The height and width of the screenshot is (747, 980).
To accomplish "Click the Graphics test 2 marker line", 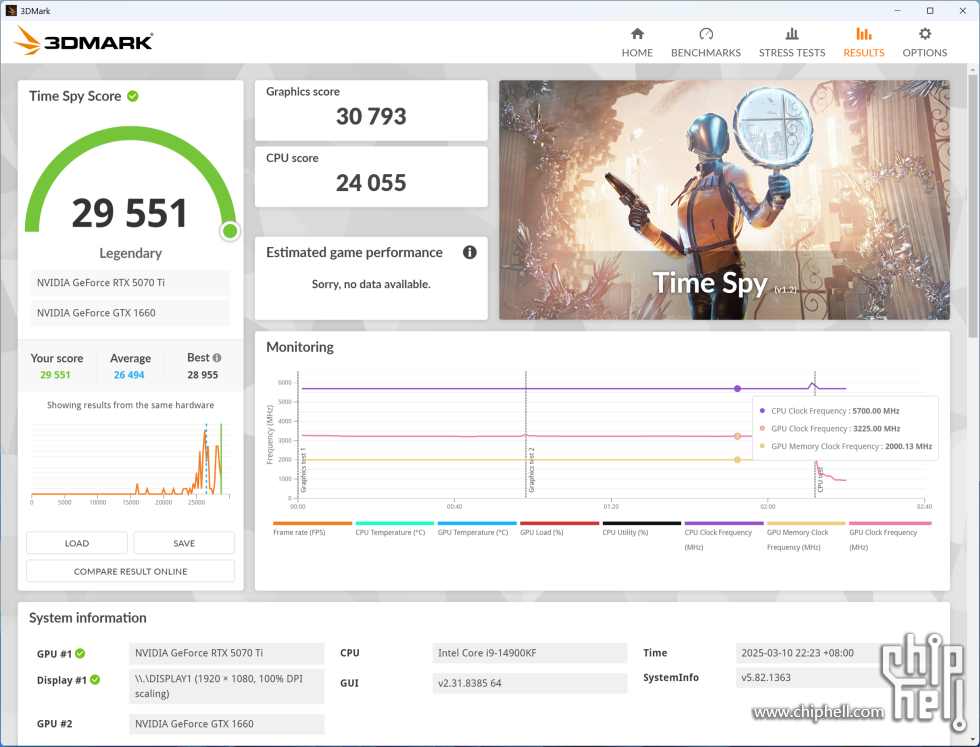I will click(x=526, y=434).
